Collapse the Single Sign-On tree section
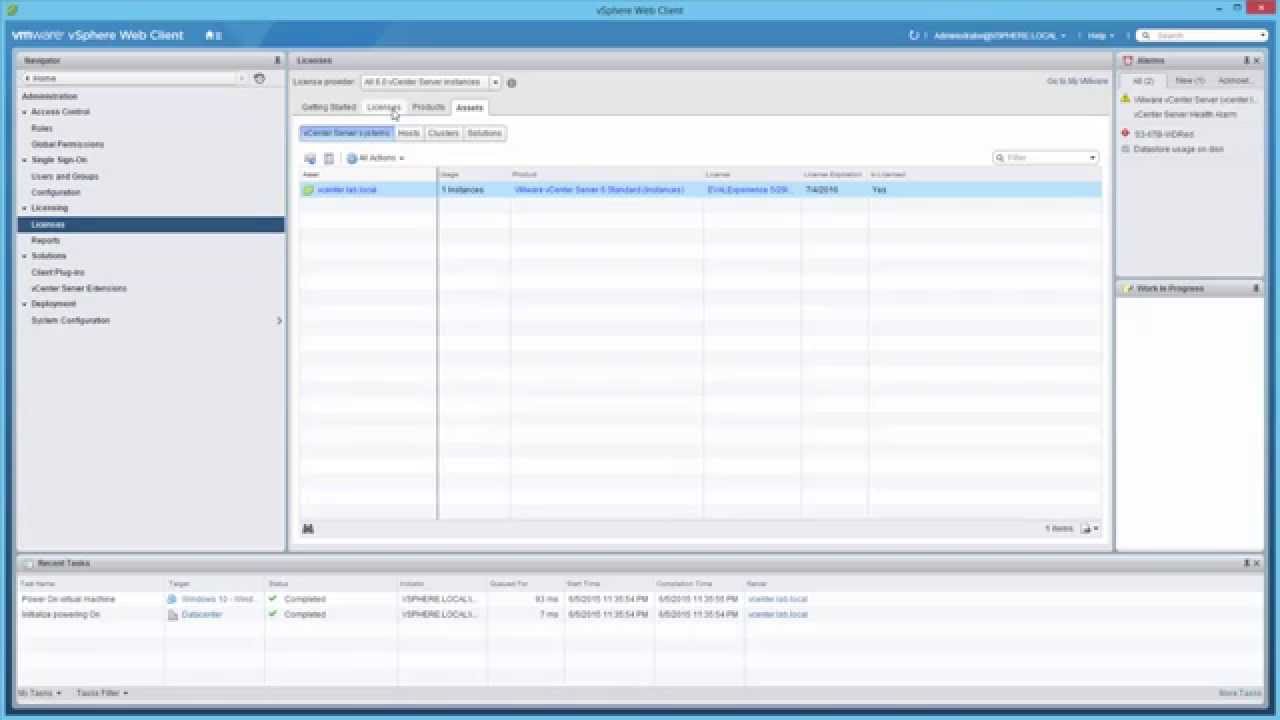The width and height of the screenshot is (1280, 720). 25,160
